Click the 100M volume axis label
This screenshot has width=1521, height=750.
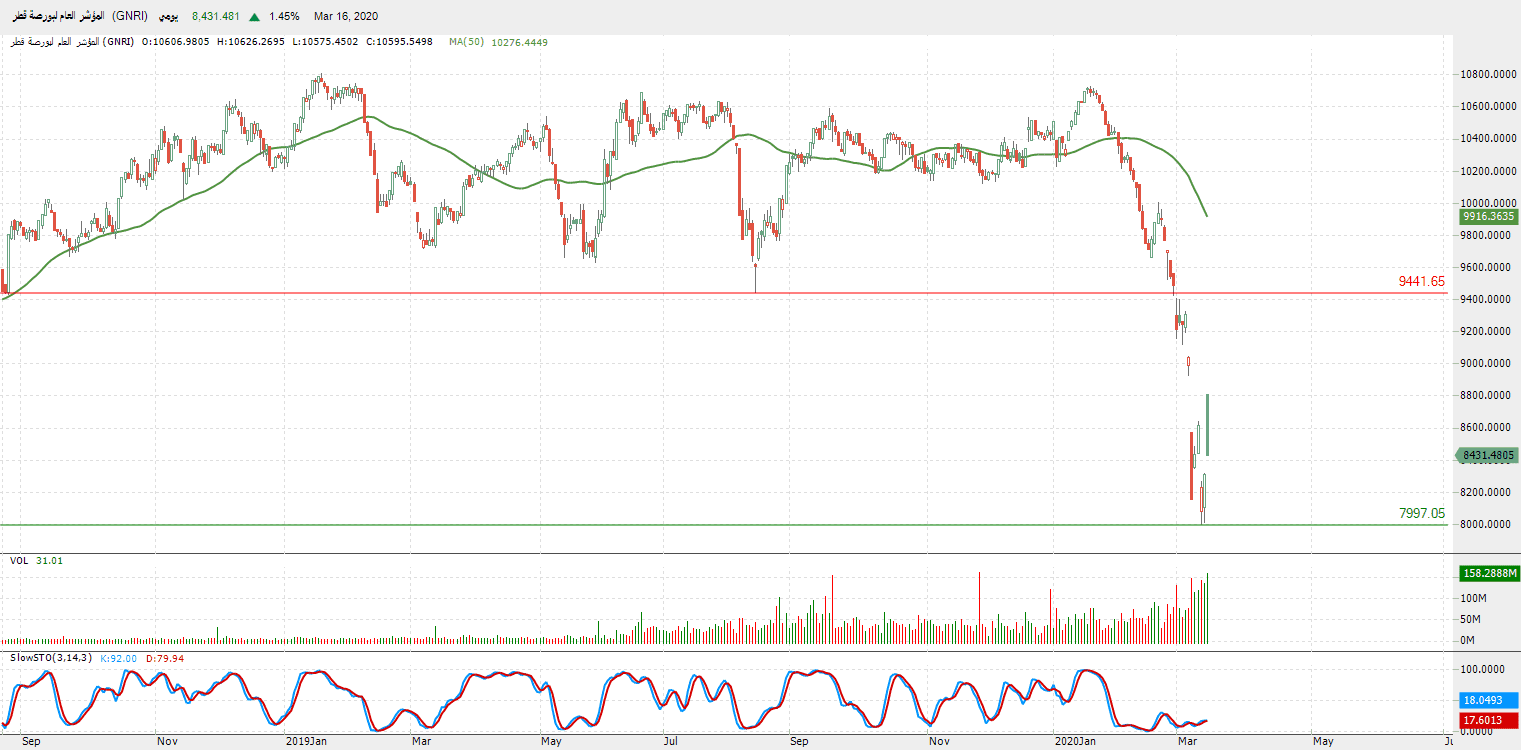point(1473,598)
